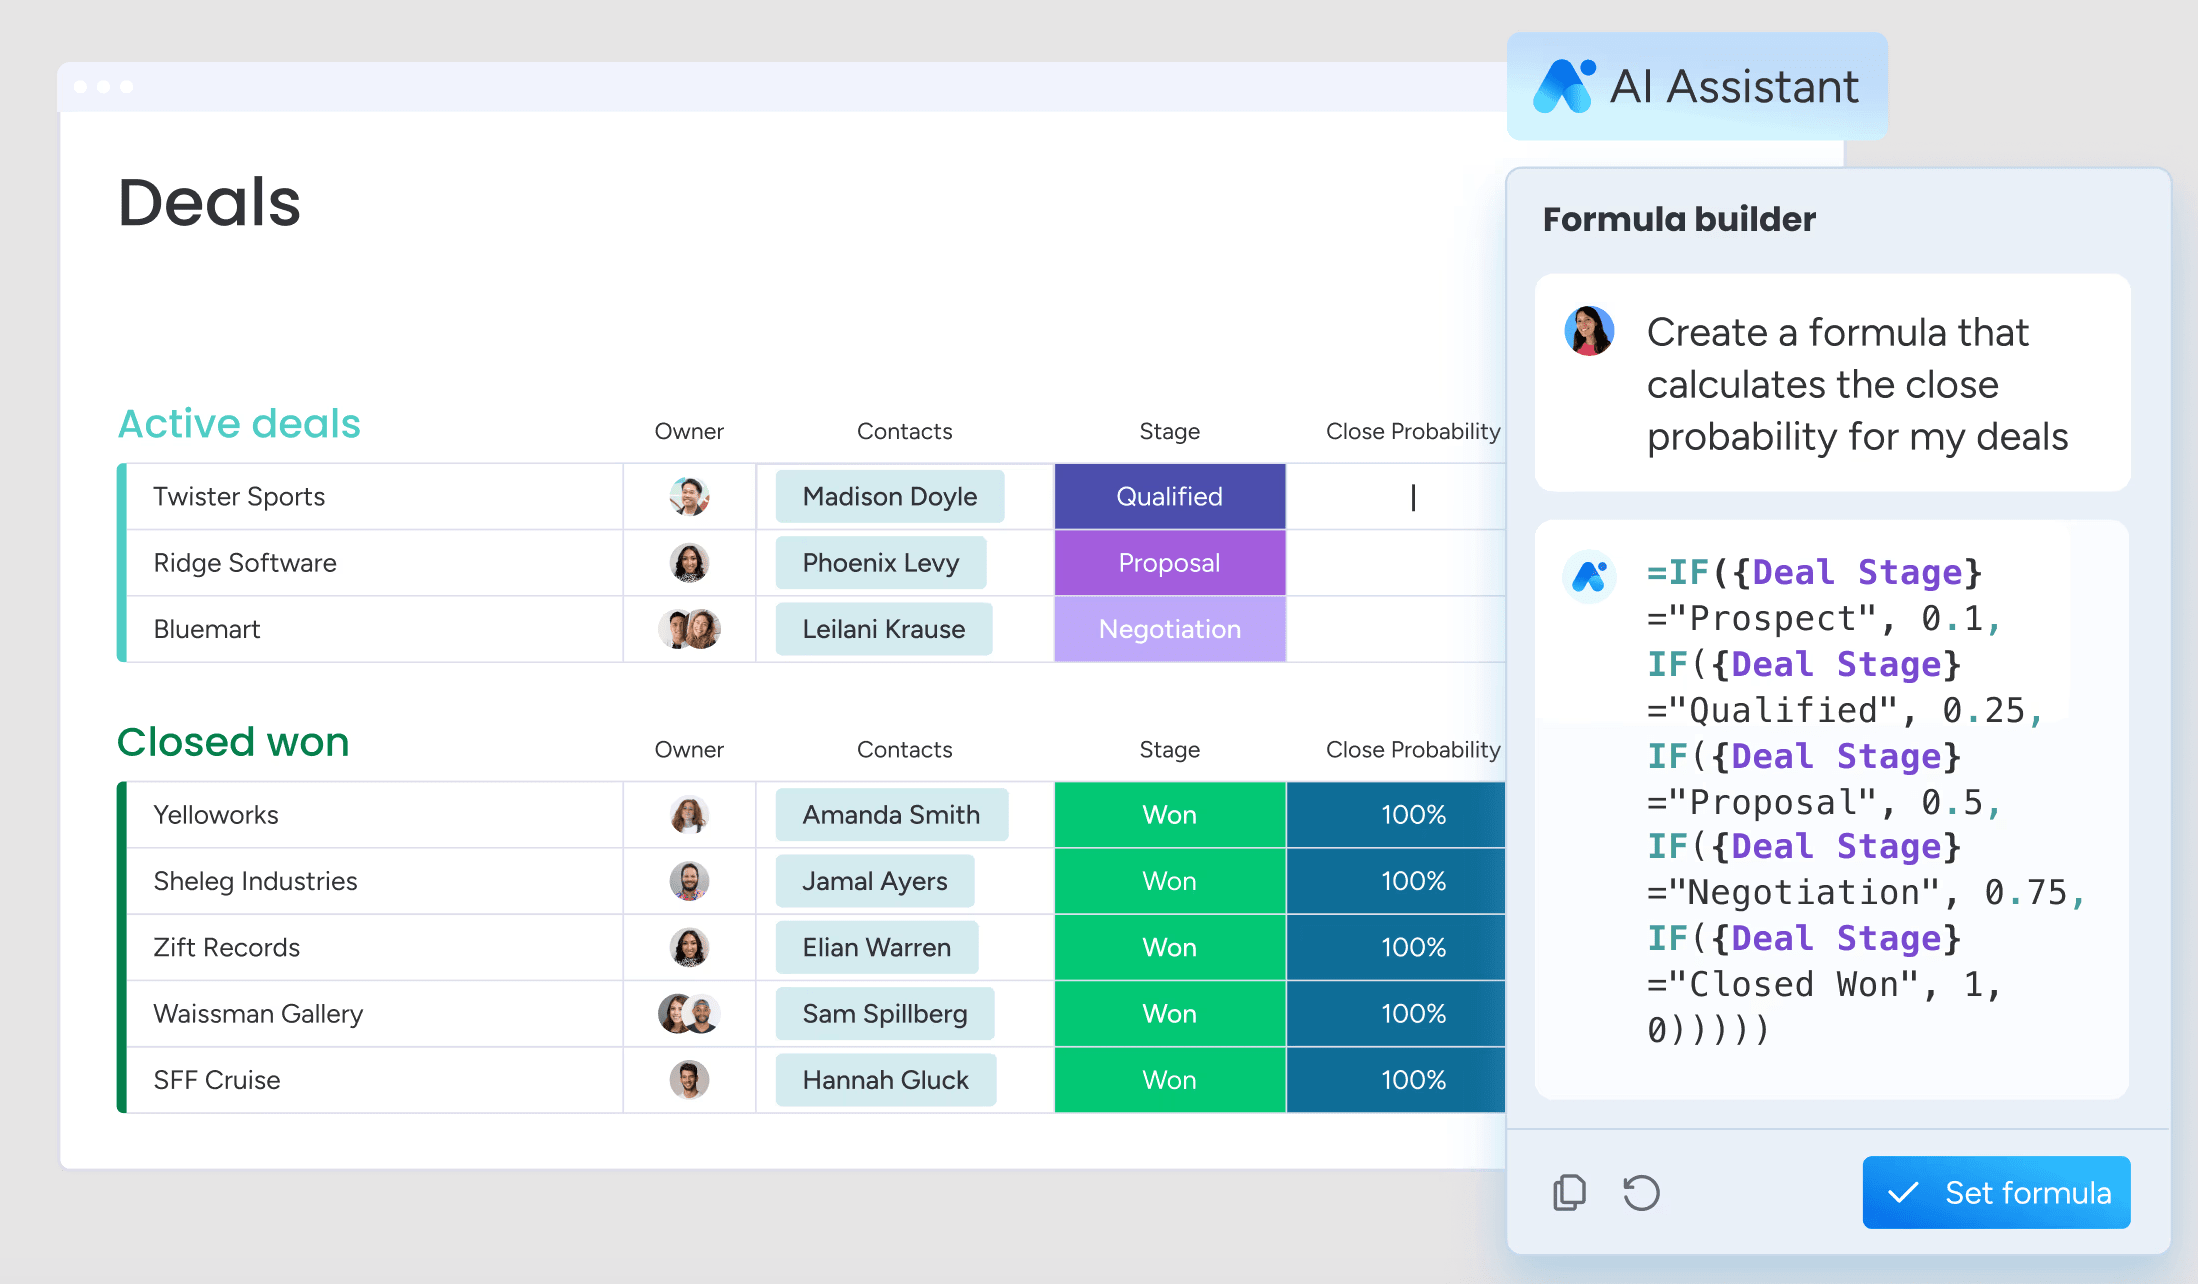Viewport: 2198px width, 1284px height.
Task: Open the Phoenix Levy contact chip
Action: (881, 563)
